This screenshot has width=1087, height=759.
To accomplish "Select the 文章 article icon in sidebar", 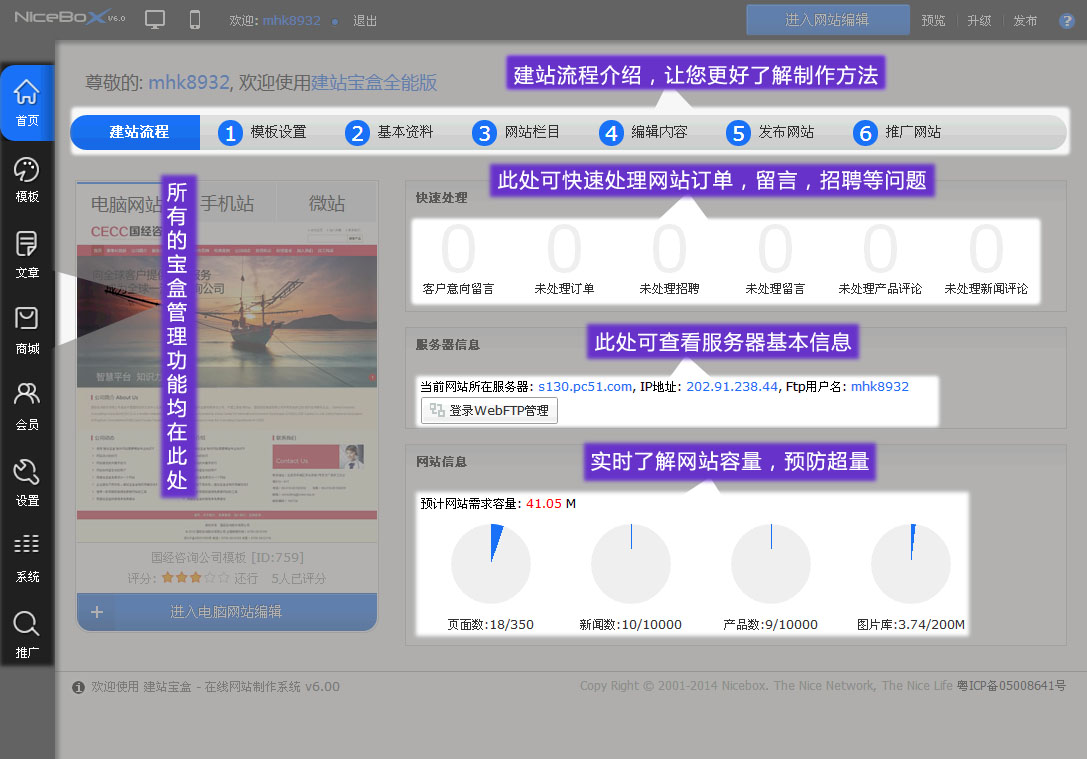I will (x=27, y=254).
